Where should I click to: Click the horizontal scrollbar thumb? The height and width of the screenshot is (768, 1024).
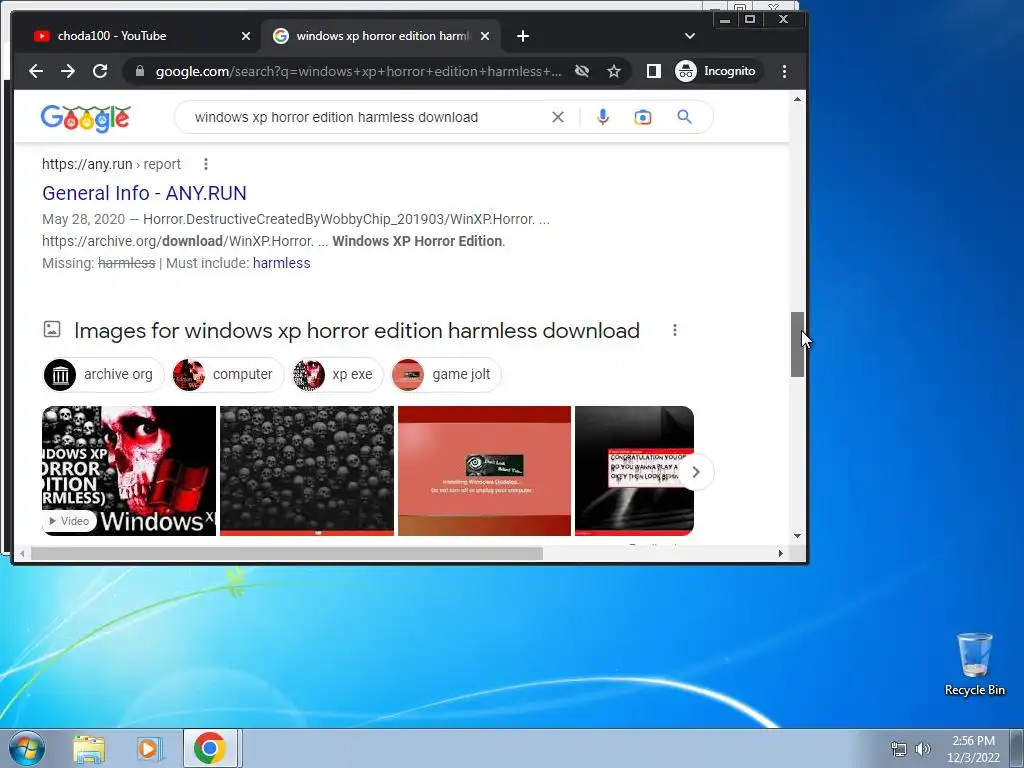(287, 554)
